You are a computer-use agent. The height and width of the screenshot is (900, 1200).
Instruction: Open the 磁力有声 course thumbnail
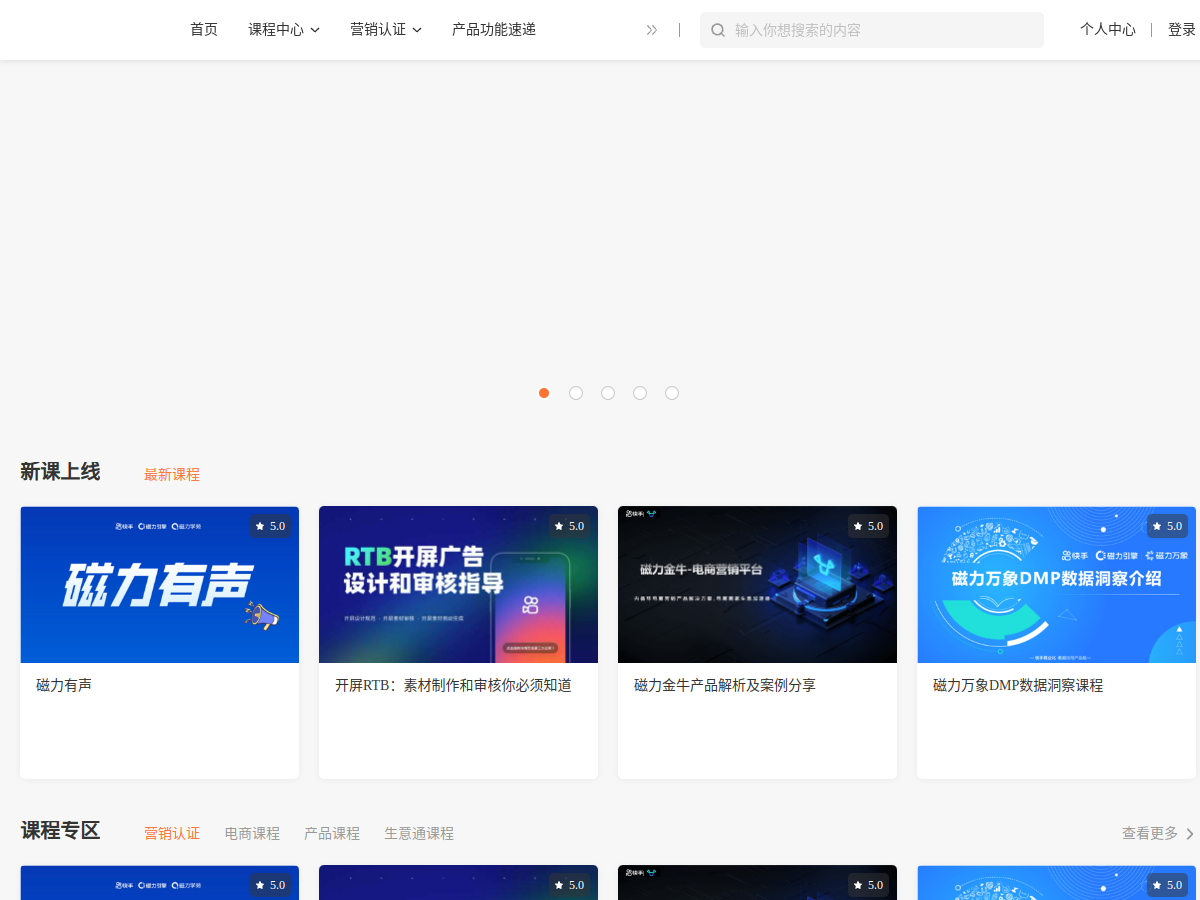point(160,585)
